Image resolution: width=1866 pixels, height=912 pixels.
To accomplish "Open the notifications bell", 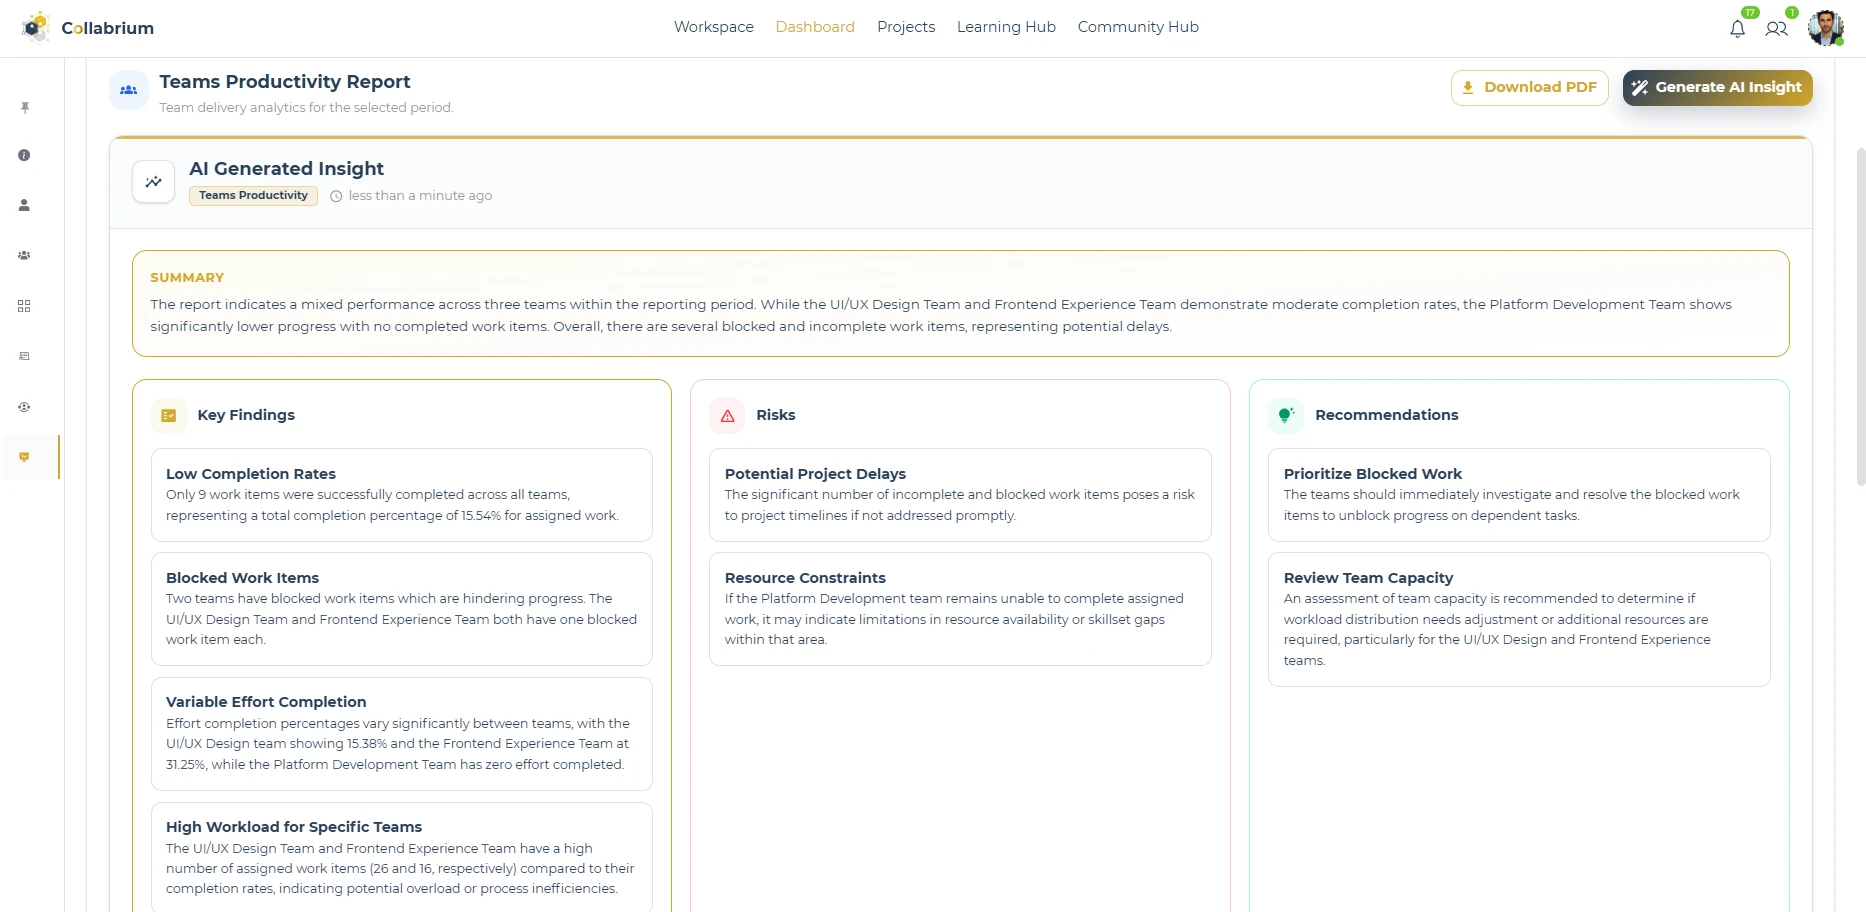I will coord(1737,29).
